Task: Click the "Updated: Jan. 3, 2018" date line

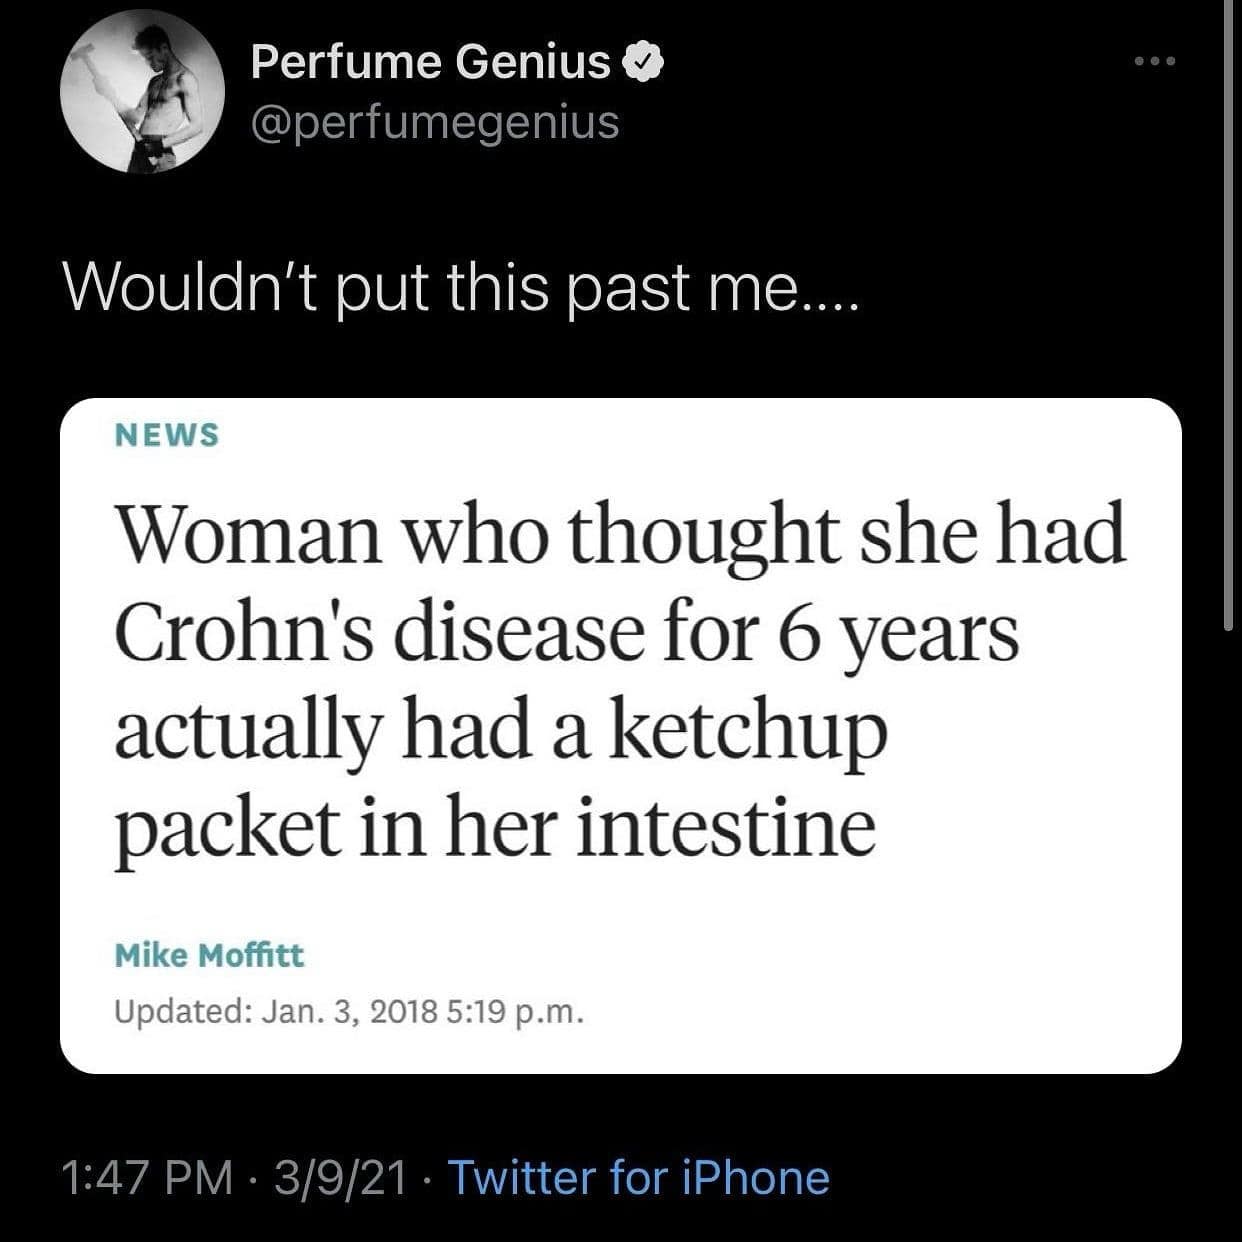Action: point(275,1012)
